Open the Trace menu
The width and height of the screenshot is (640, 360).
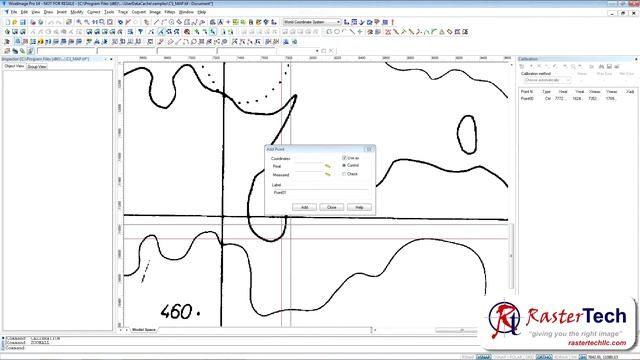[123, 12]
